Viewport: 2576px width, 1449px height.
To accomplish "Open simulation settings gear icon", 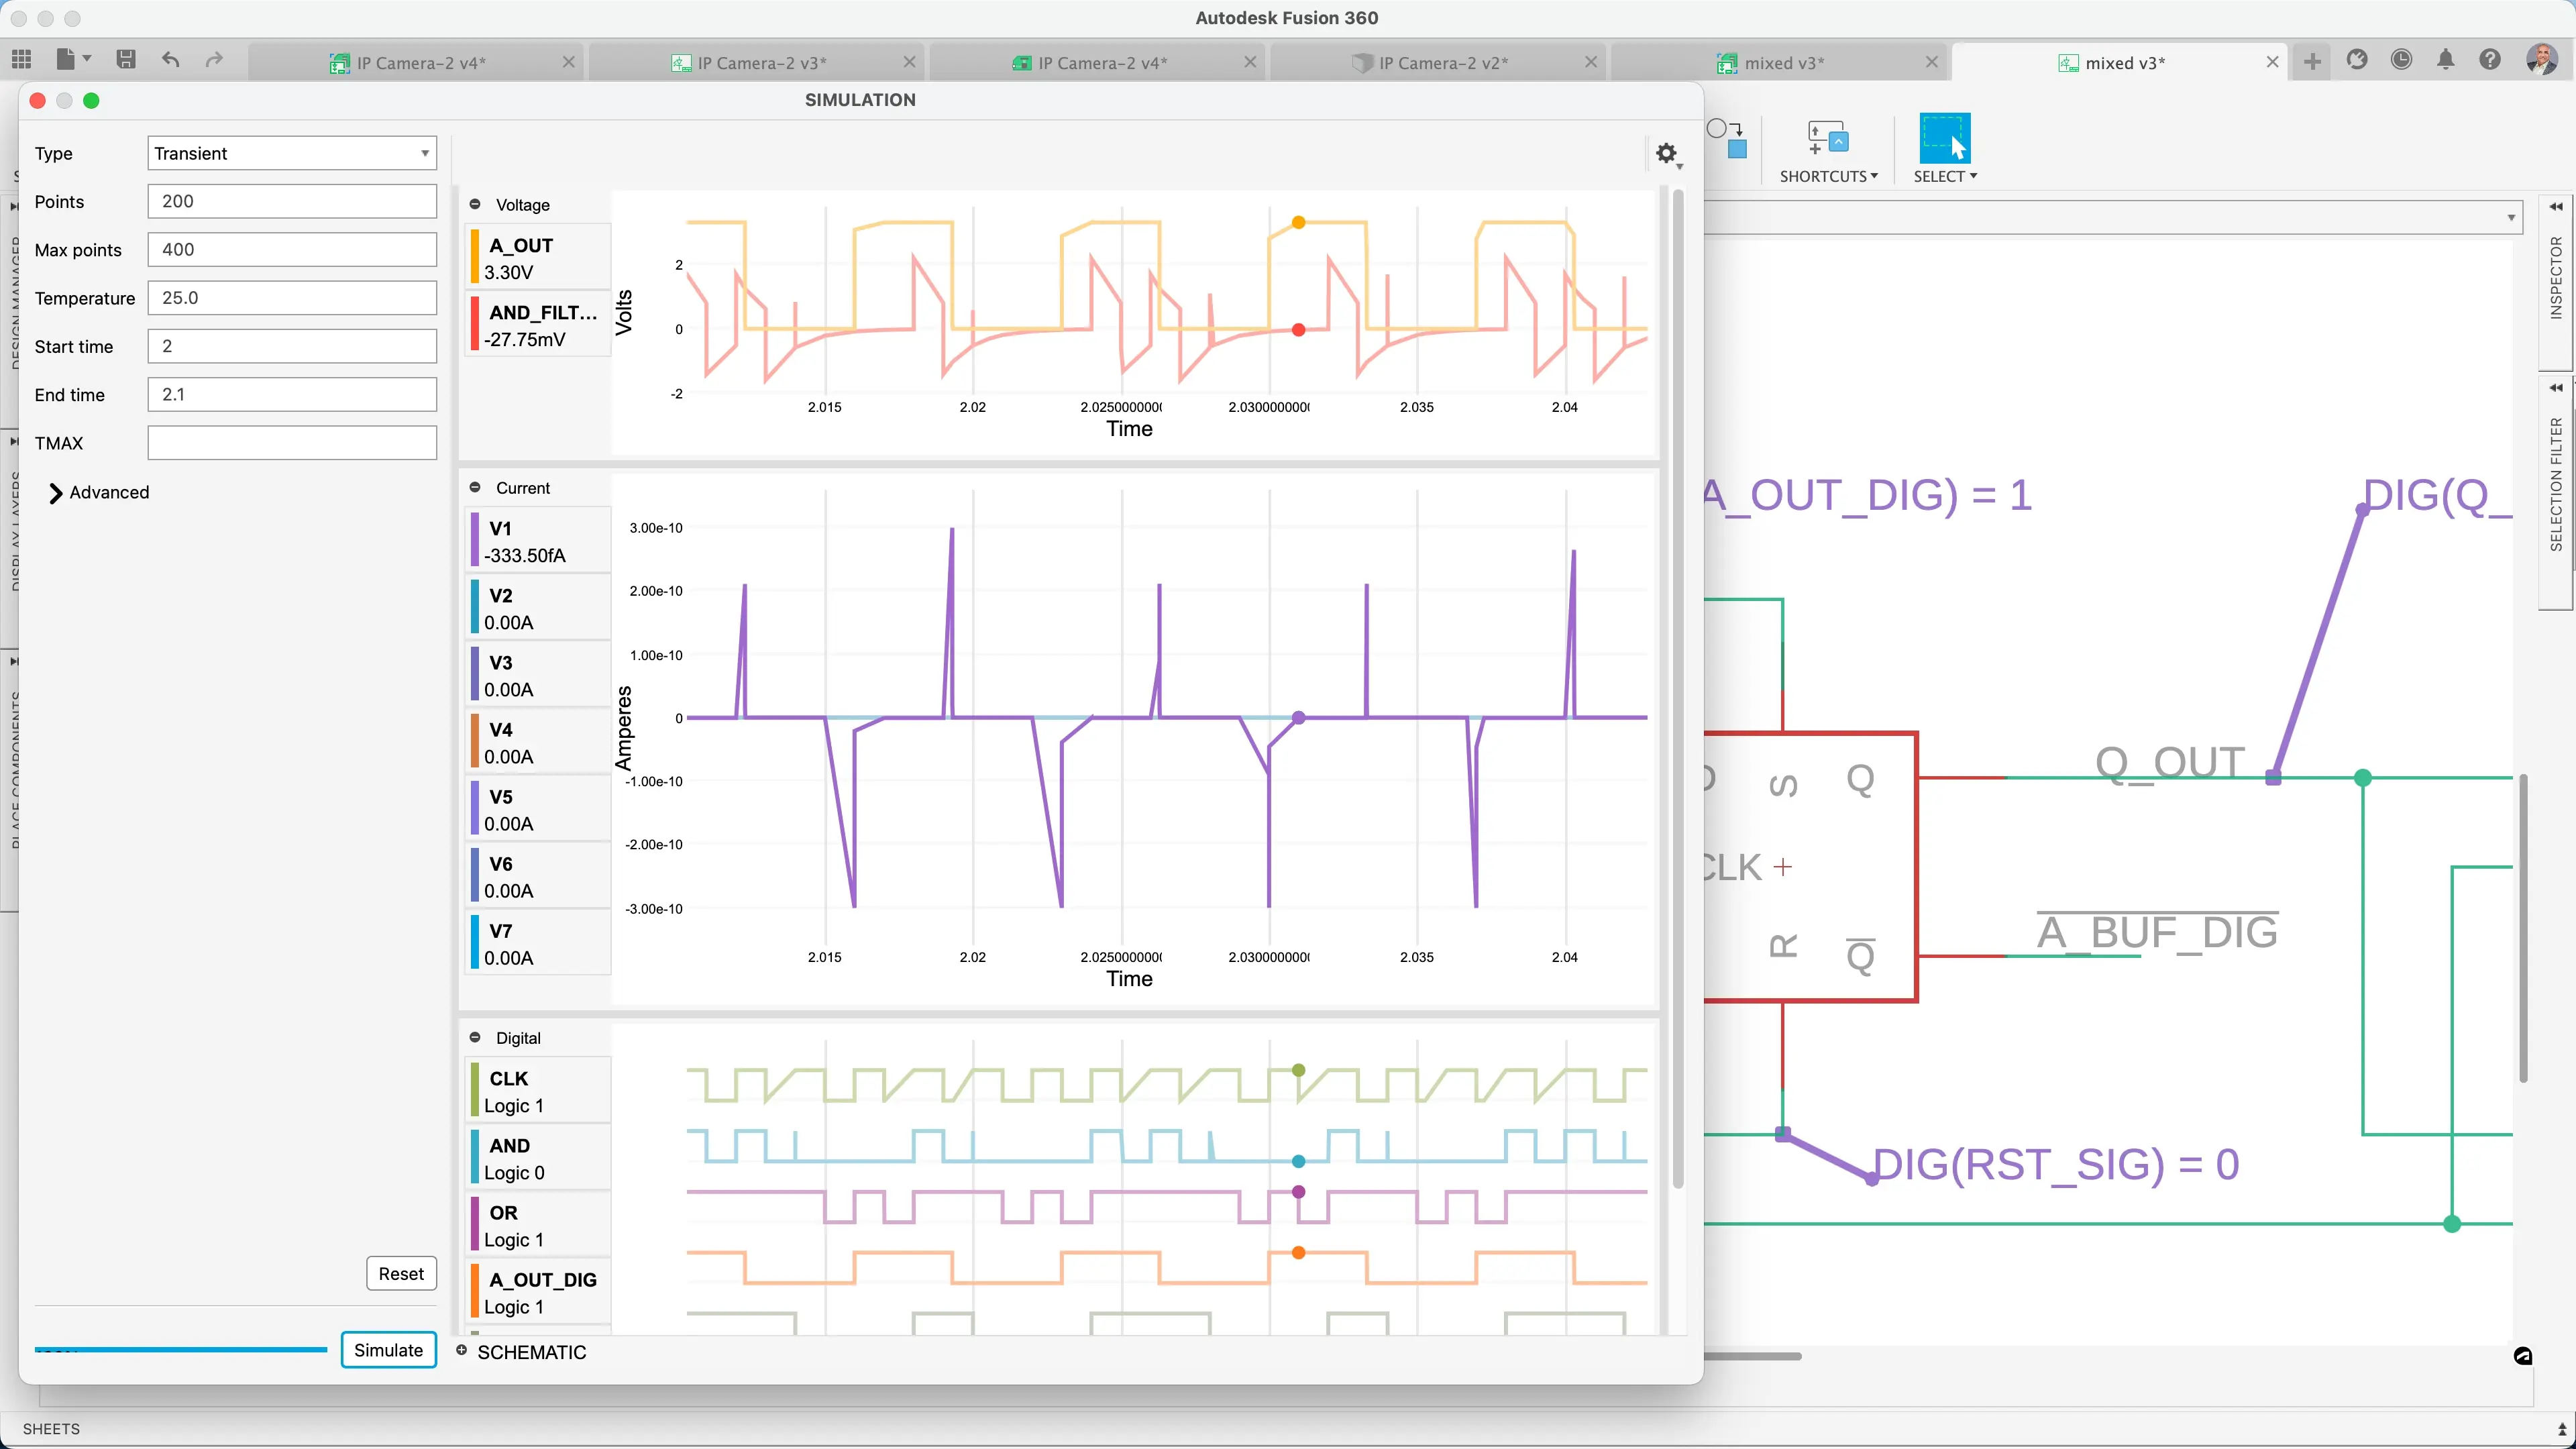I will tap(1666, 154).
